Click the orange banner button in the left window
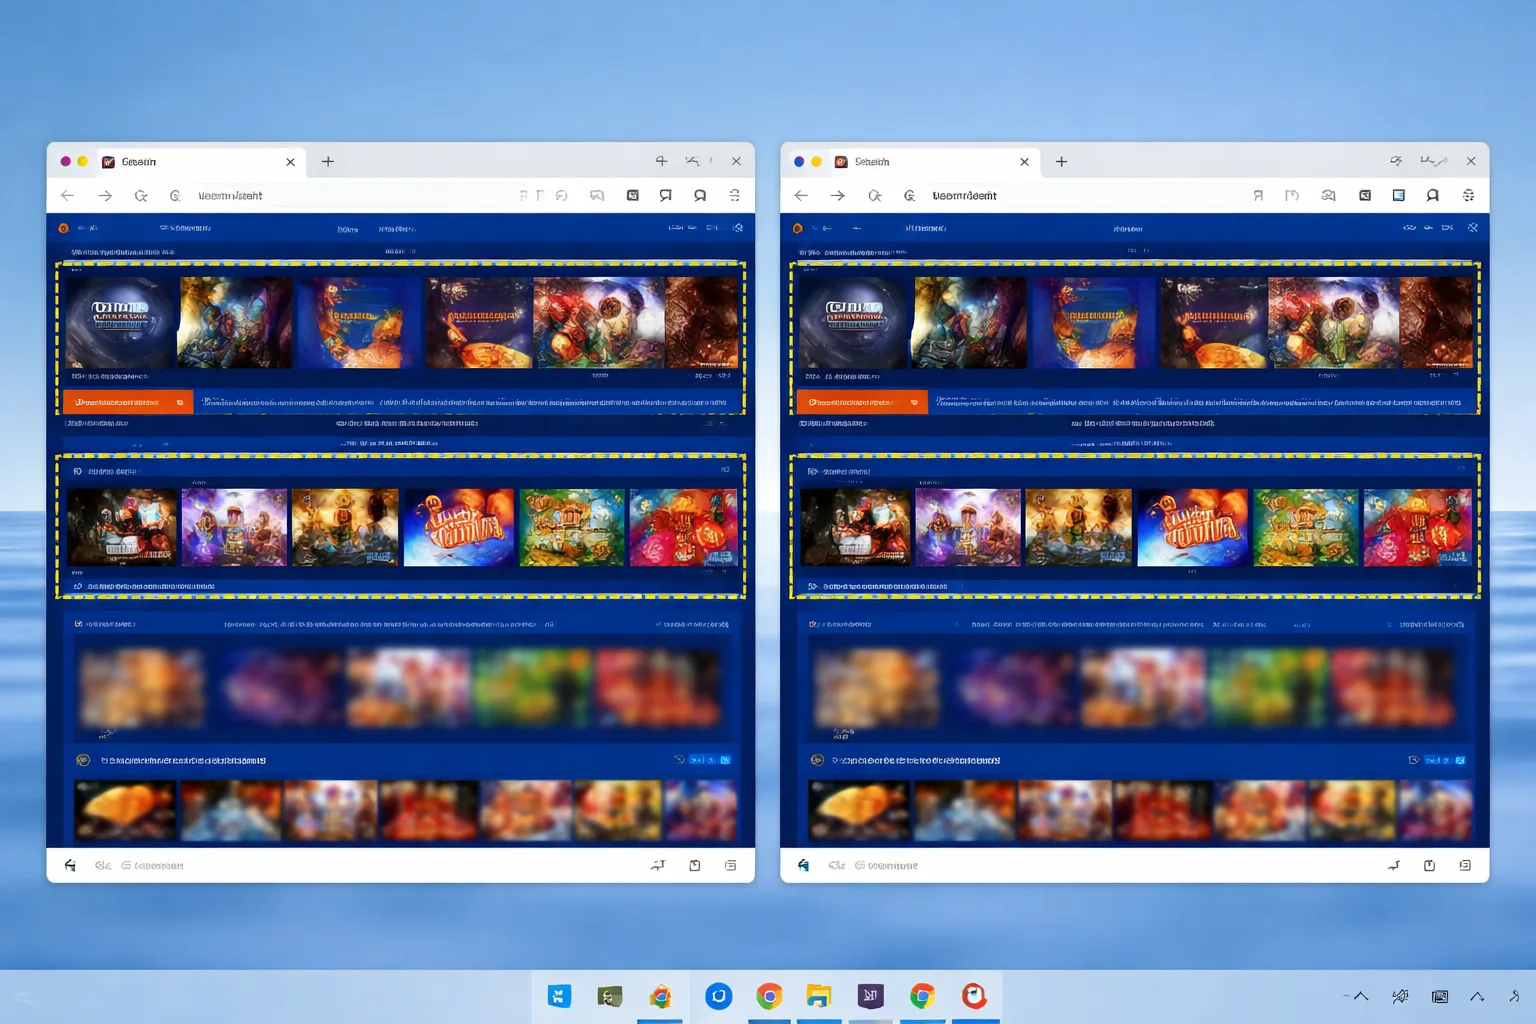 tap(127, 402)
